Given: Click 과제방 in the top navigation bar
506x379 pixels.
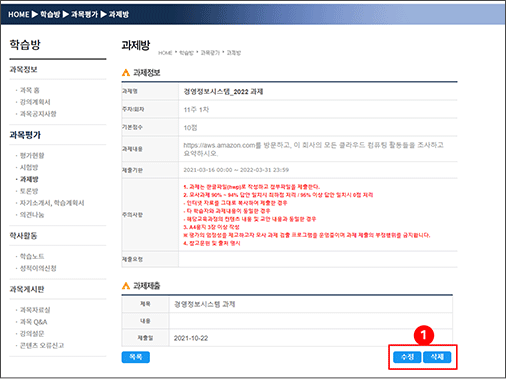Looking at the screenshot, I should [119, 14].
